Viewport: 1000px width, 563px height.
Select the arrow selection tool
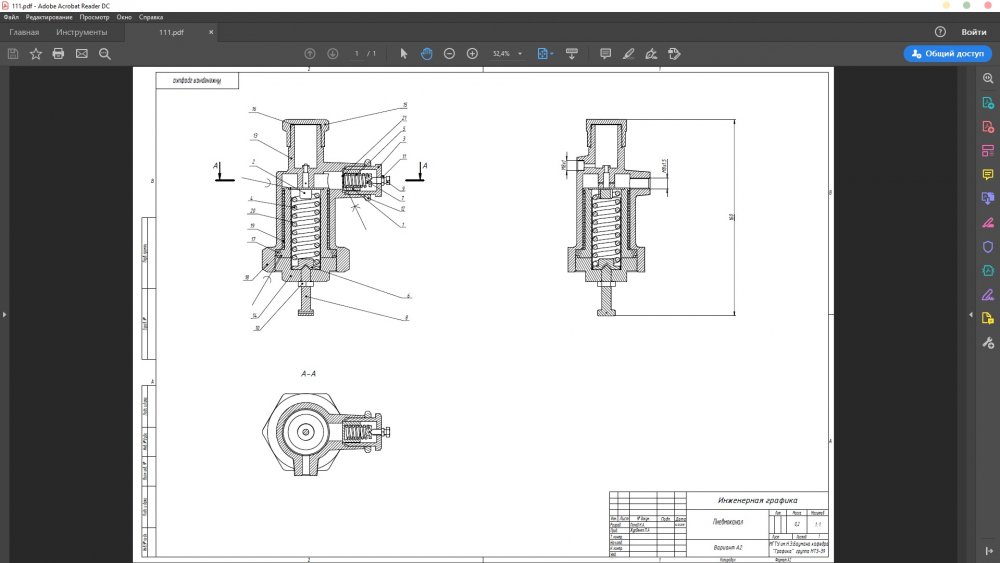tap(404, 53)
